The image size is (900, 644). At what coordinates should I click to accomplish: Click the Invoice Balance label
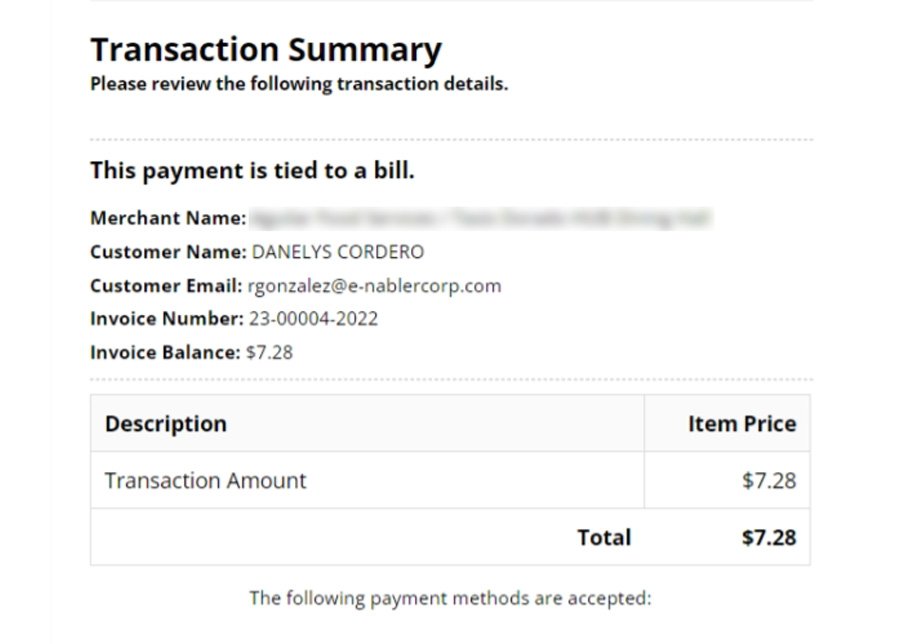165,352
